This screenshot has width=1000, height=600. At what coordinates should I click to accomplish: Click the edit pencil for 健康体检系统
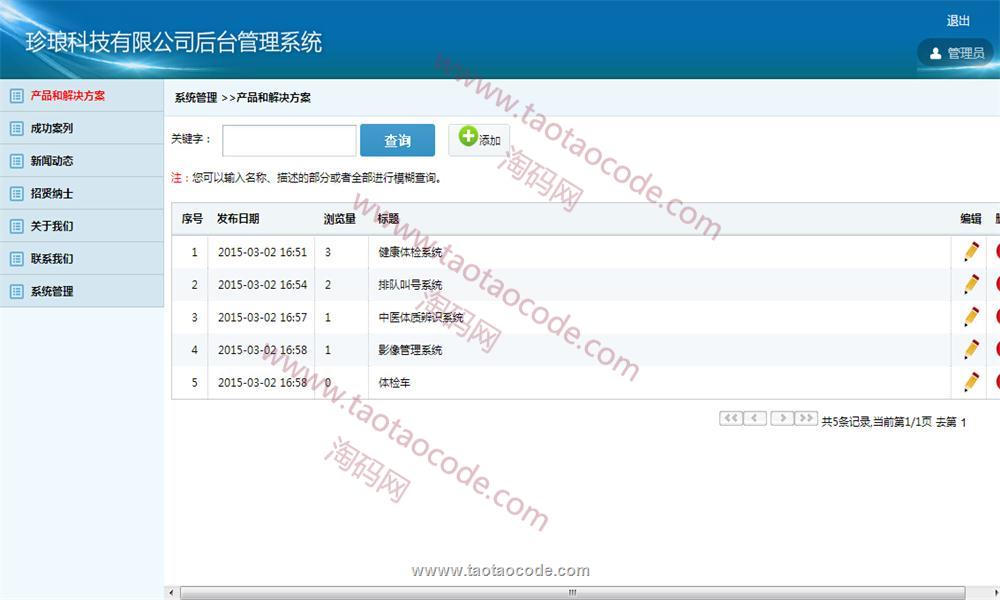[971, 252]
